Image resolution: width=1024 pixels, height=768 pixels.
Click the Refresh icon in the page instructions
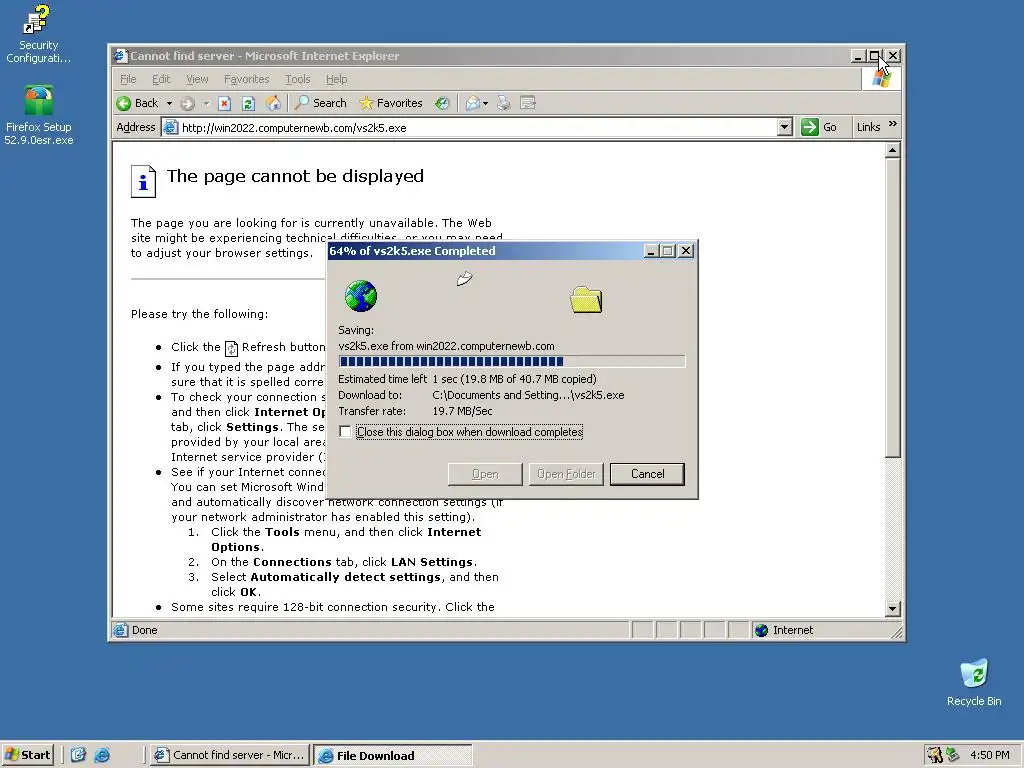point(231,349)
